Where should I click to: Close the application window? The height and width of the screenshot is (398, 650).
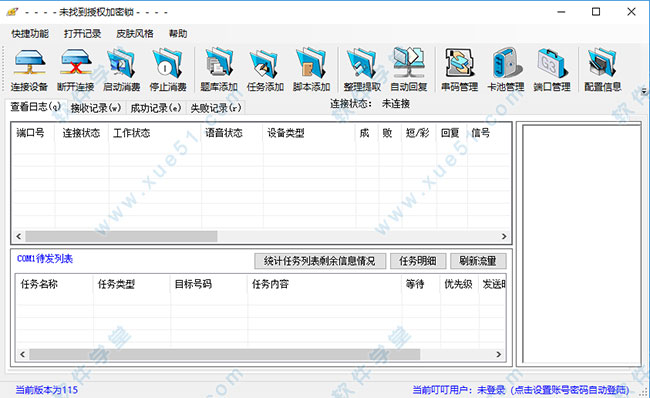pyautogui.click(x=631, y=12)
